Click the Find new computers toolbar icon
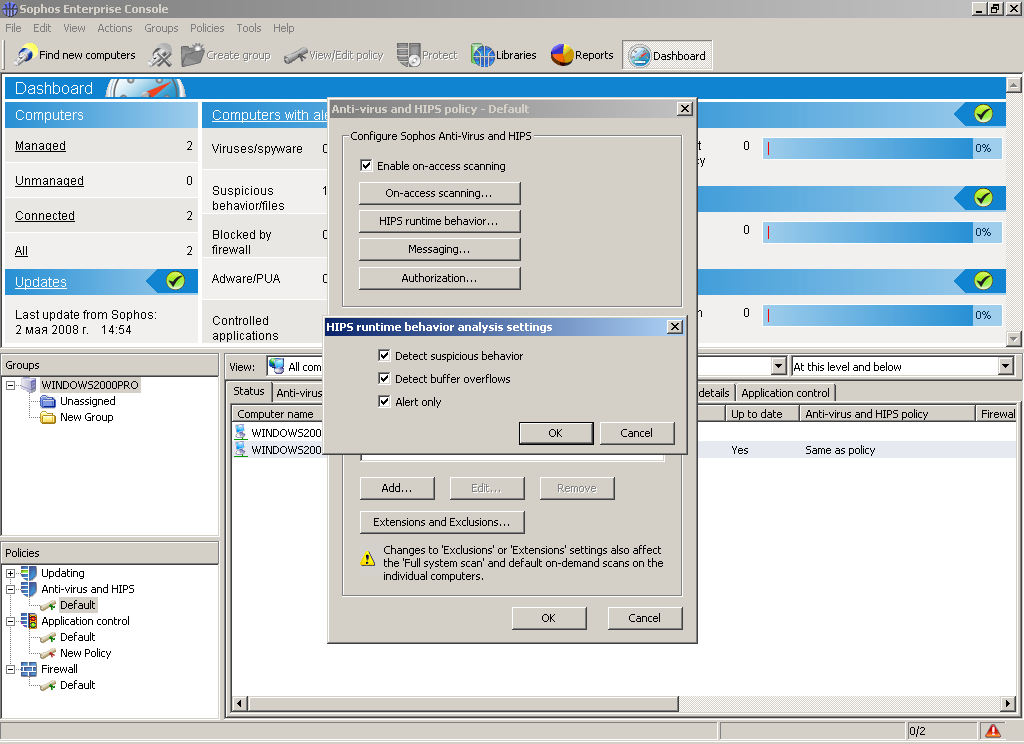Viewport: 1024px width, 744px height. point(25,55)
